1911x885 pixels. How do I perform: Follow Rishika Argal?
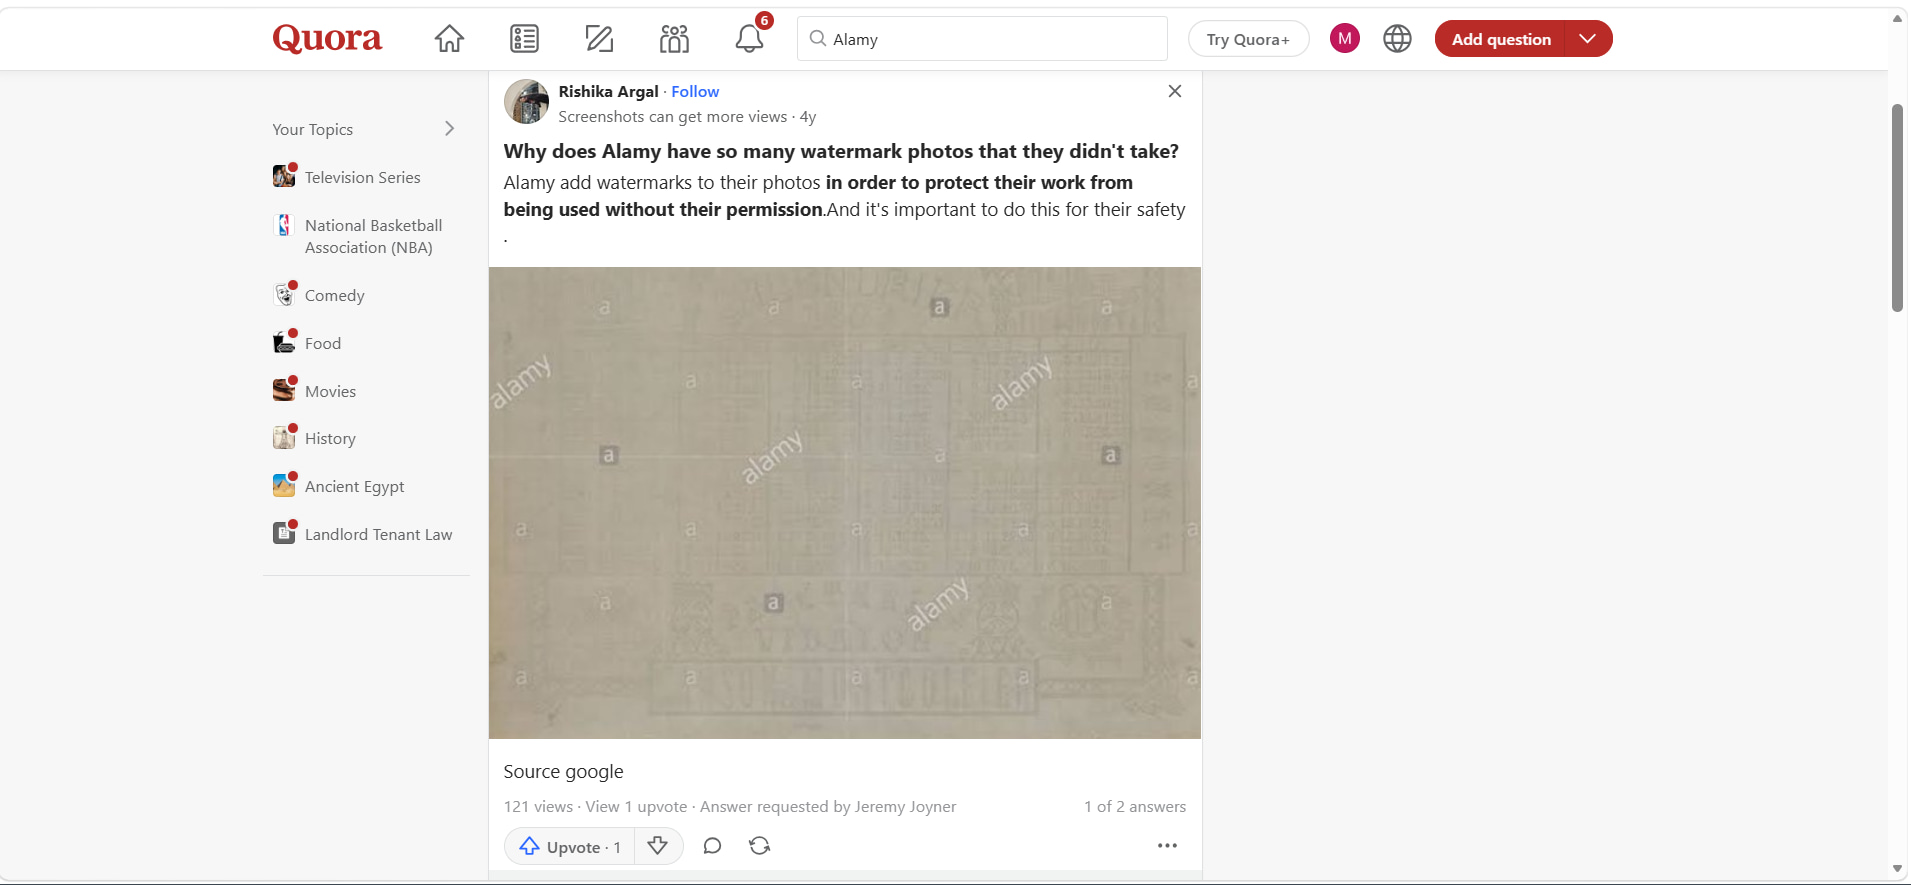(695, 91)
